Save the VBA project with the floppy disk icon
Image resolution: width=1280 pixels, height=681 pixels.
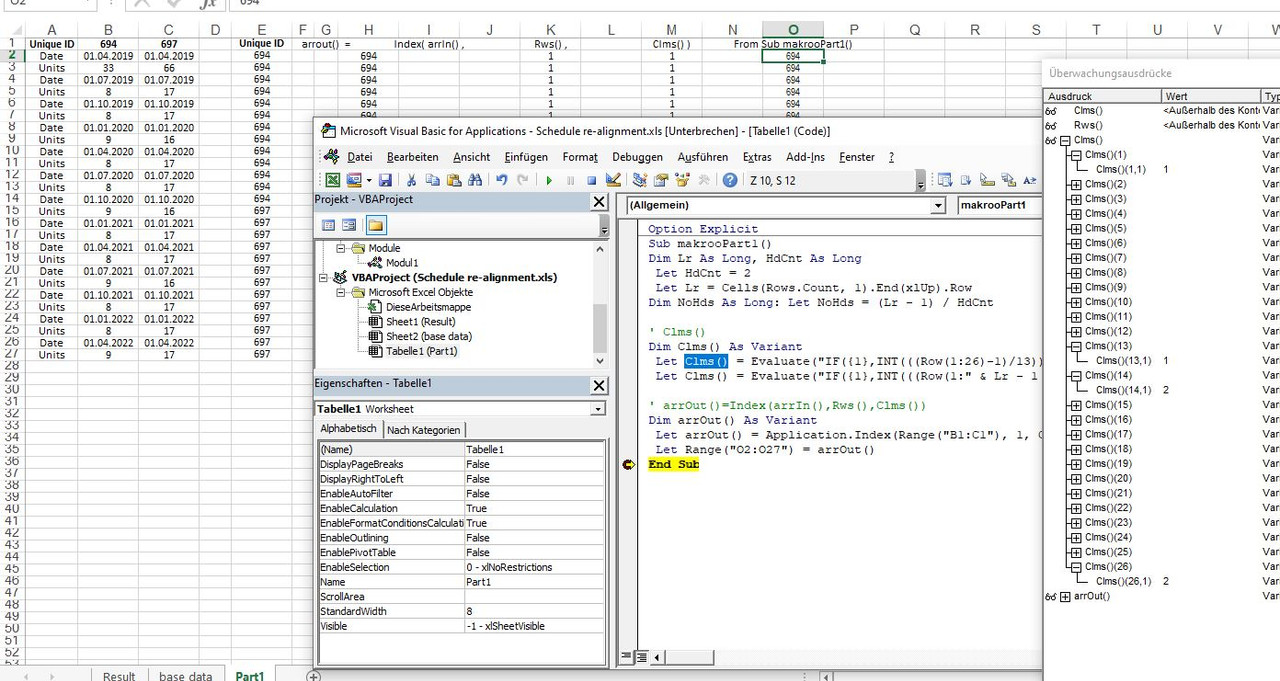[x=385, y=180]
